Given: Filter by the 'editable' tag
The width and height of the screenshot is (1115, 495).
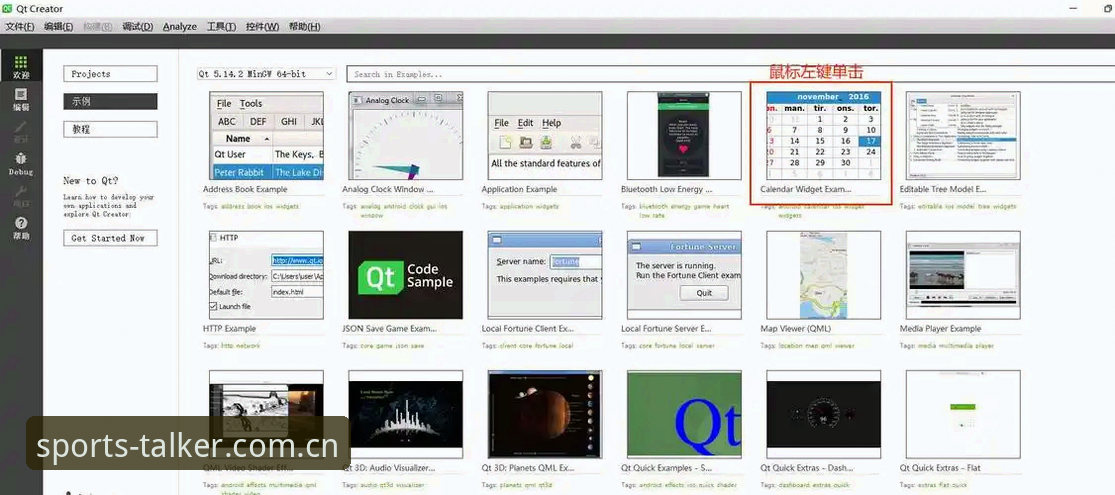Looking at the screenshot, I should click(932, 206).
